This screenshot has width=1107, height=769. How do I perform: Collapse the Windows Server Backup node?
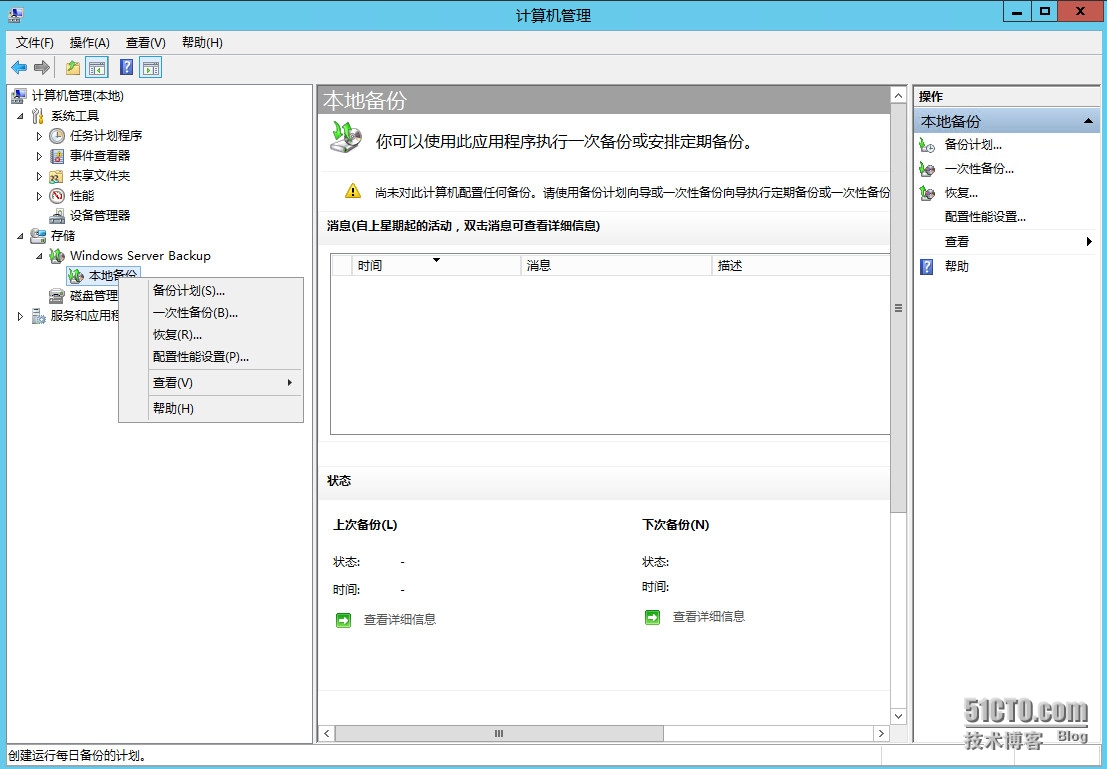coord(40,256)
